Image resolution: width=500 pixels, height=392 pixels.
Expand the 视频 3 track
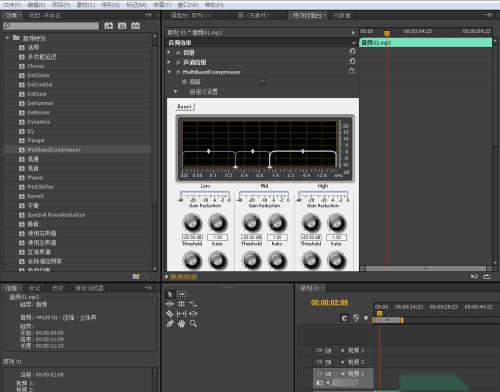(342, 350)
